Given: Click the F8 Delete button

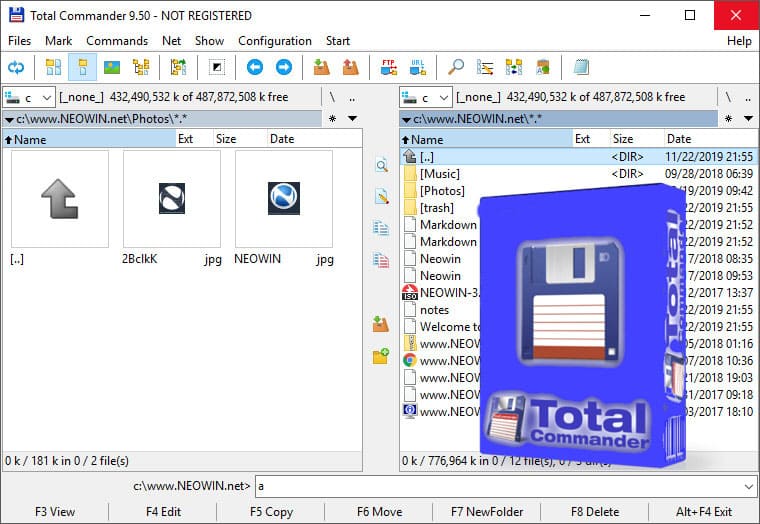Looking at the screenshot, I should 595,512.
